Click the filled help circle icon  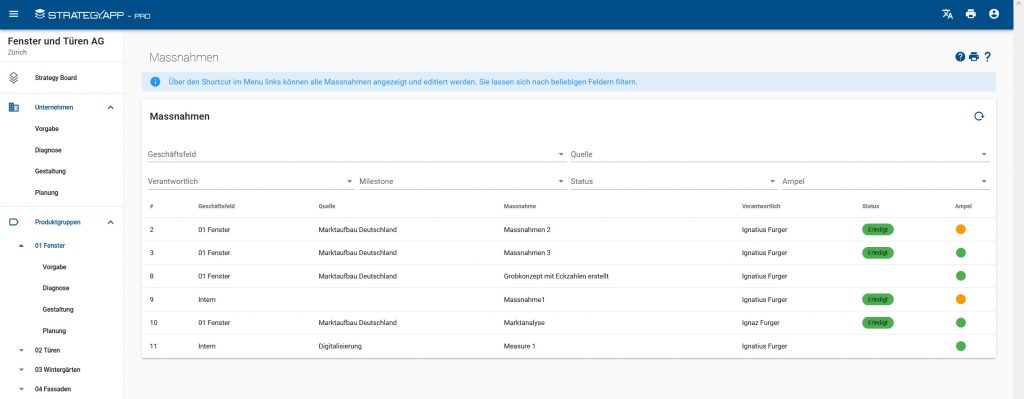pos(960,57)
